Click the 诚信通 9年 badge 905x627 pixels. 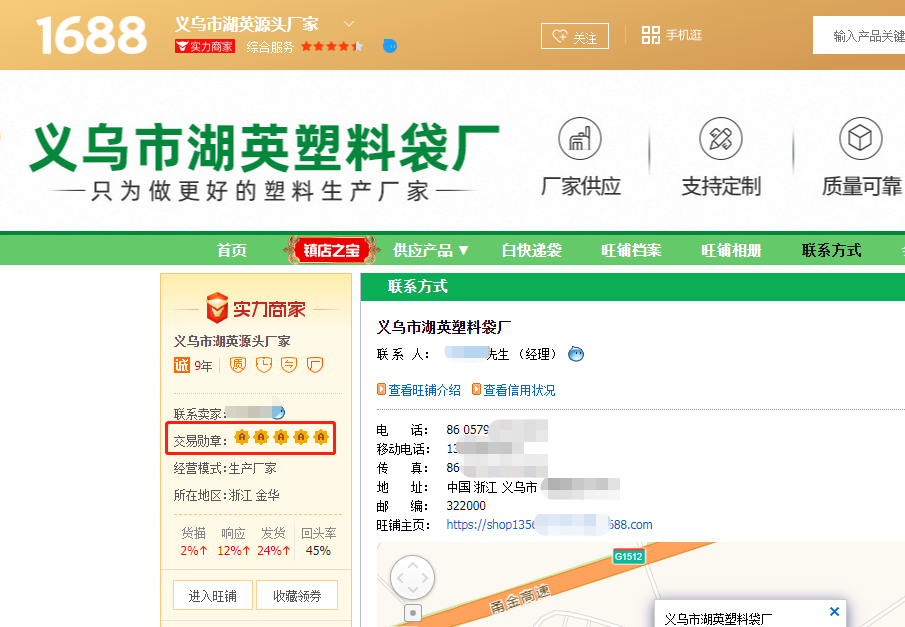click(x=193, y=365)
